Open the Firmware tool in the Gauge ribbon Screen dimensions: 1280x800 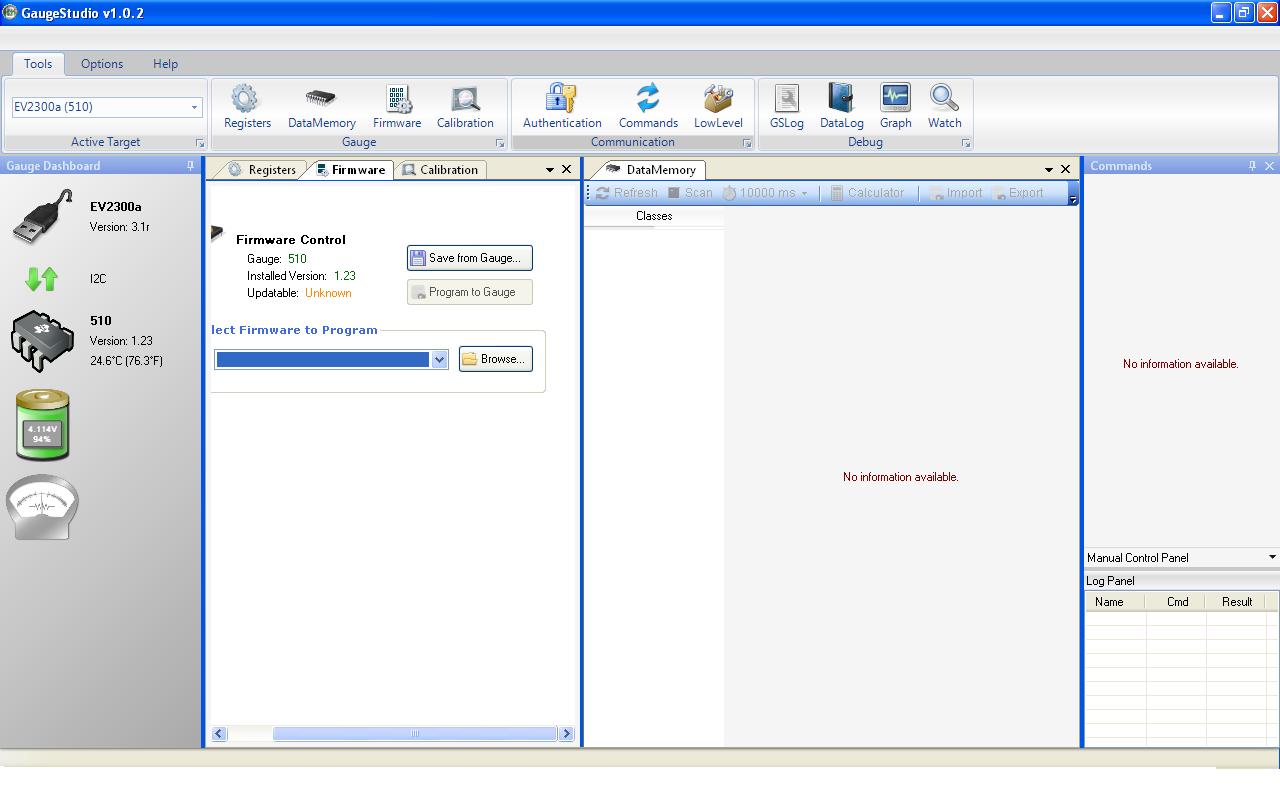[397, 107]
